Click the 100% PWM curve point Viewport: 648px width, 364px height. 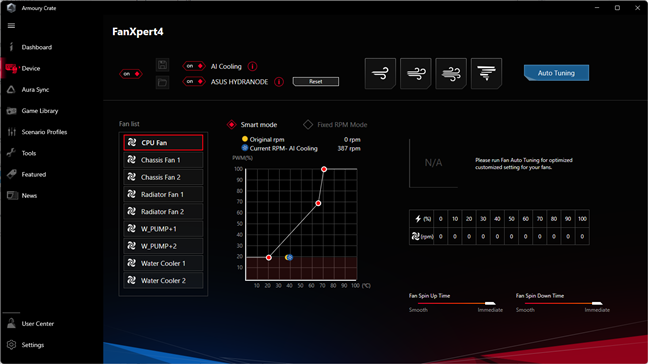[x=324, y=169]
